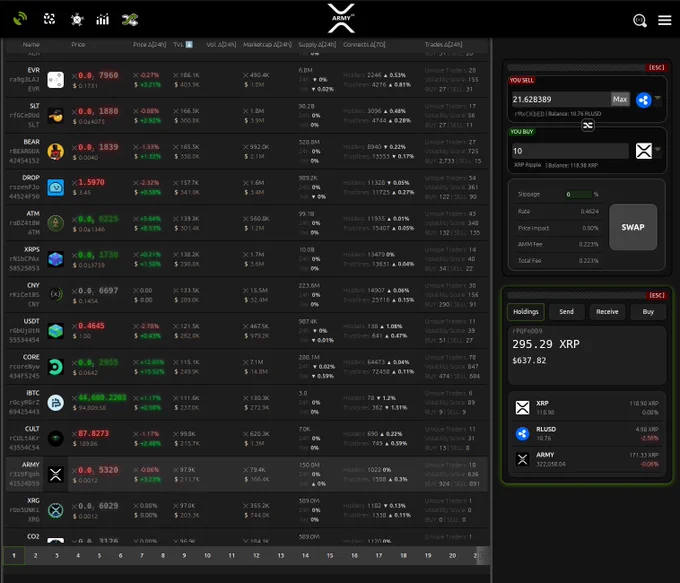The image size is (680, 583).
Task: Switch to the Holdings tab
Action: click(526, 312)
